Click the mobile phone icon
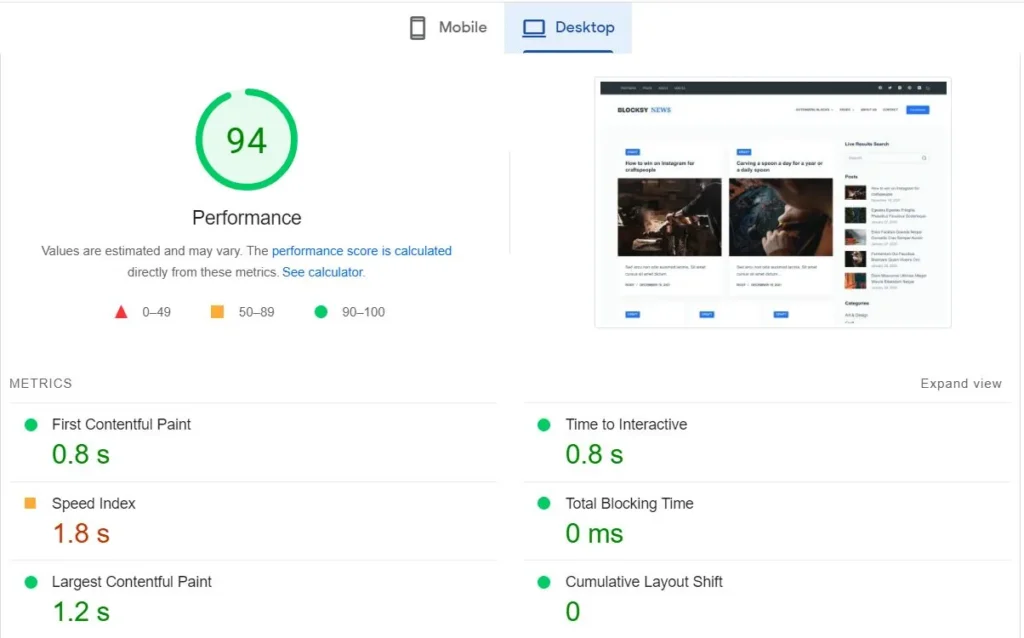 point(417,27)
